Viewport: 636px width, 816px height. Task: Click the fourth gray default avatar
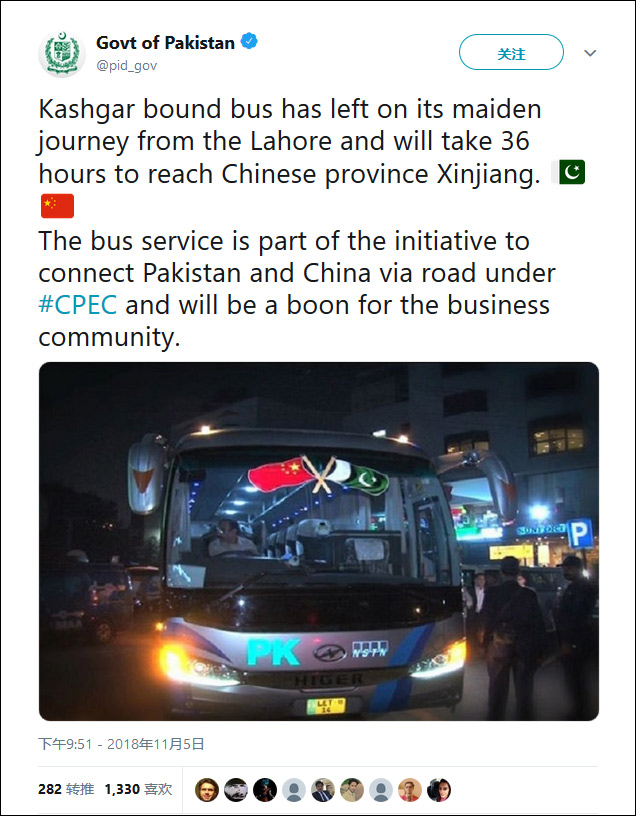(294, 790)
